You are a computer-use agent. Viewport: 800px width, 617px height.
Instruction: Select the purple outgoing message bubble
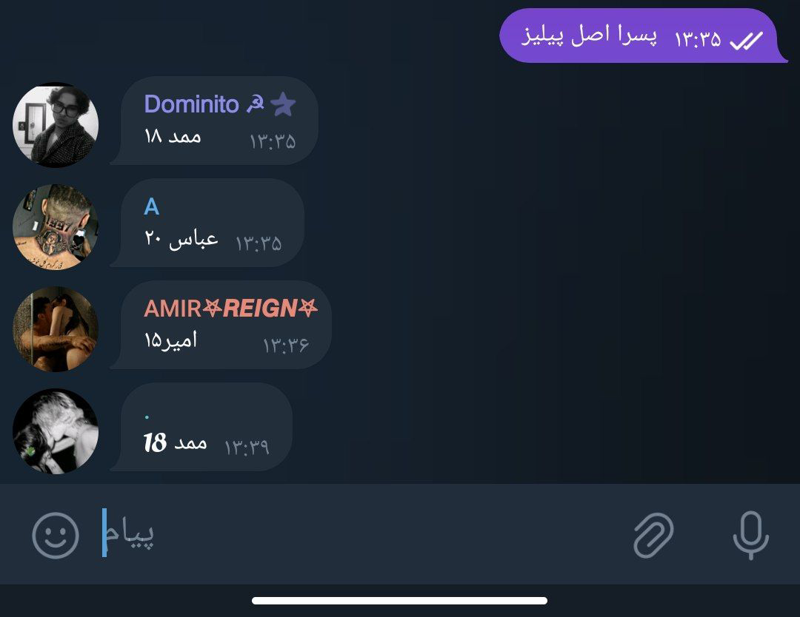coord(643,36)
